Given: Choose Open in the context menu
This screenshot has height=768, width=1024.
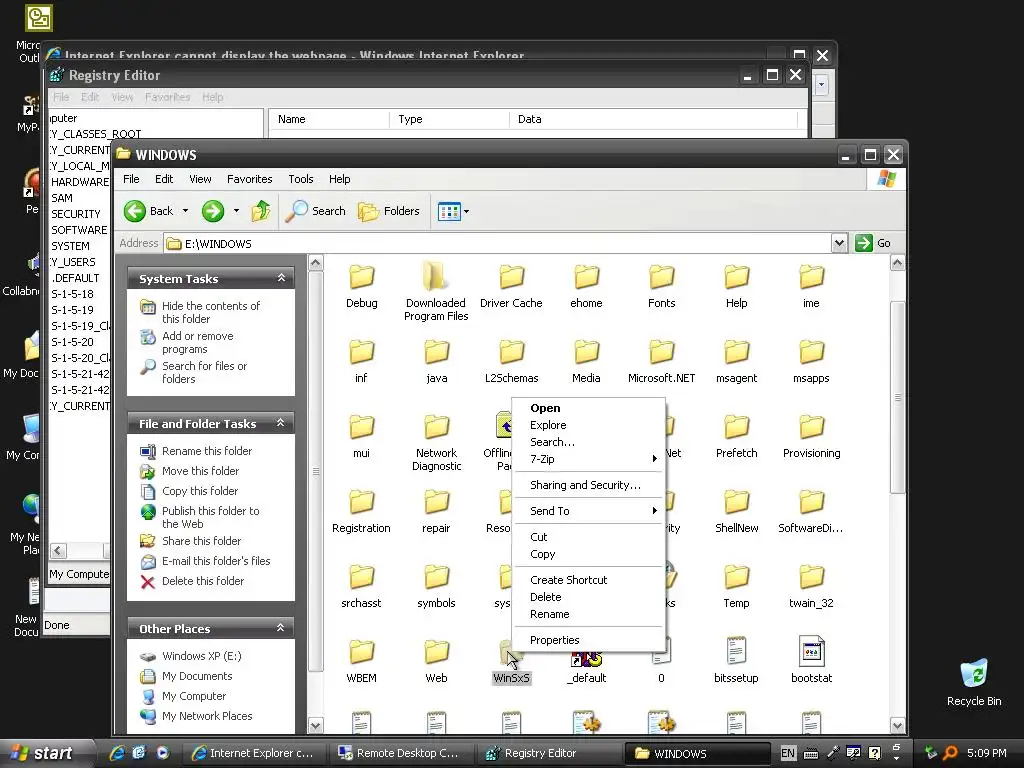Looking at the screenshot, I should point(588,408).
